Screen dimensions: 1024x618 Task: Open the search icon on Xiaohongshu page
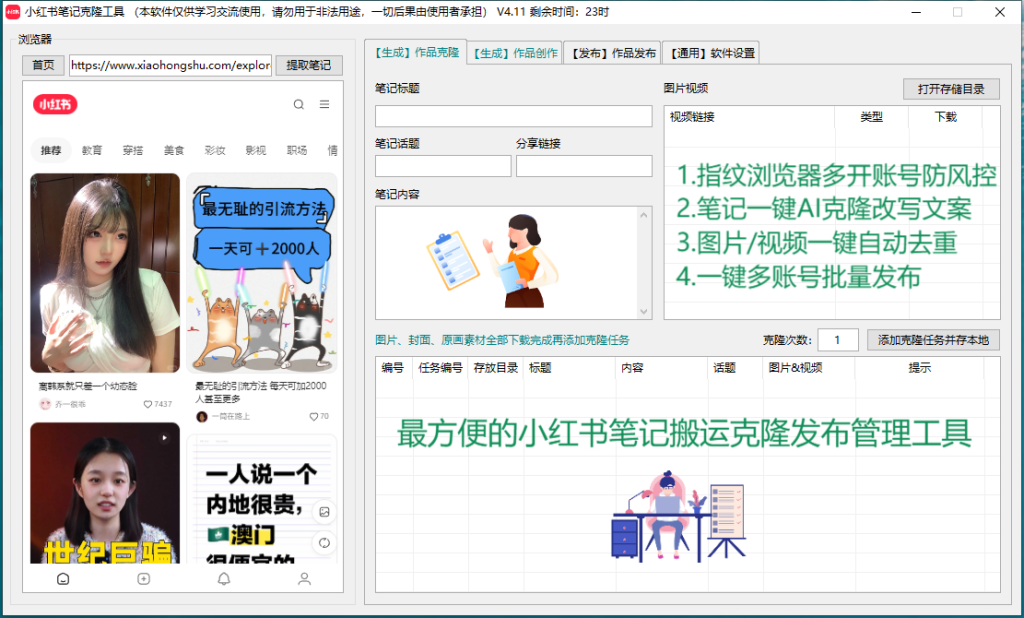[299, 104]
